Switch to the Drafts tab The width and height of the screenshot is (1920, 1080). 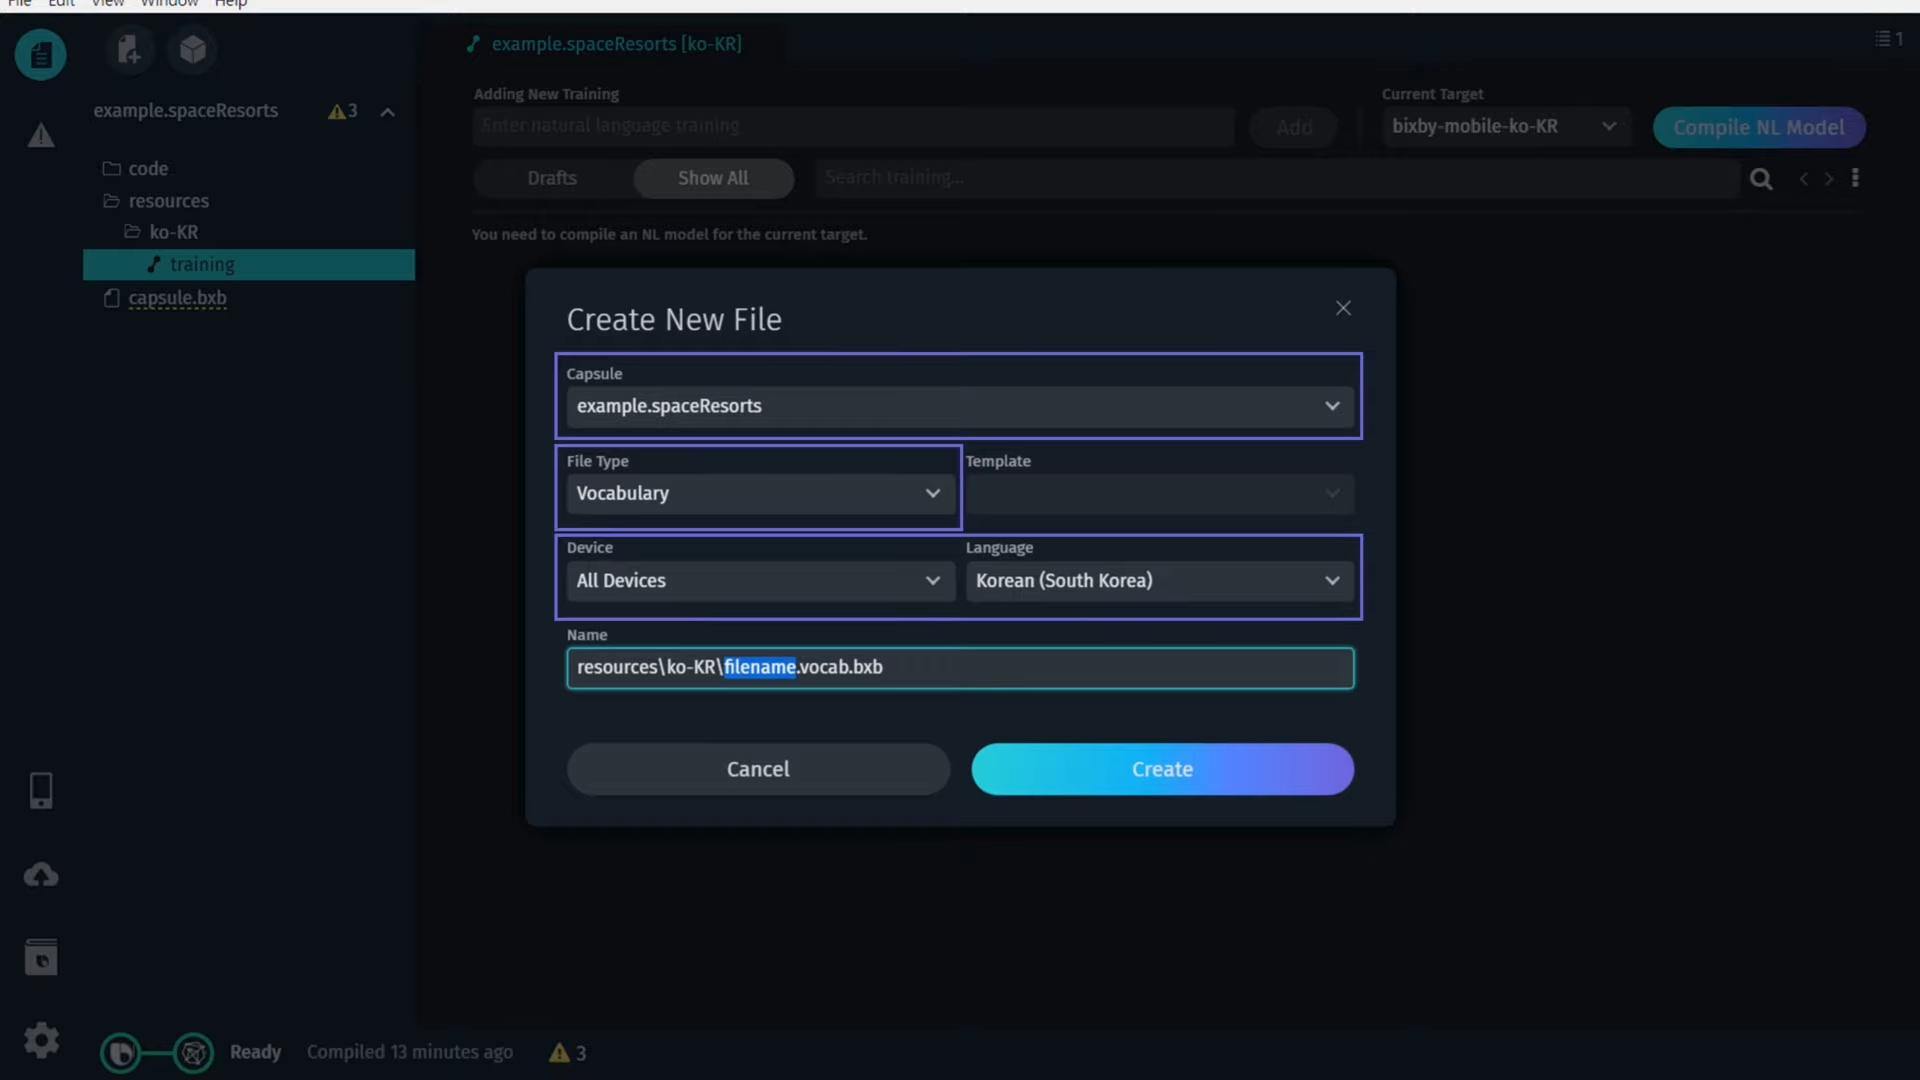552,178
